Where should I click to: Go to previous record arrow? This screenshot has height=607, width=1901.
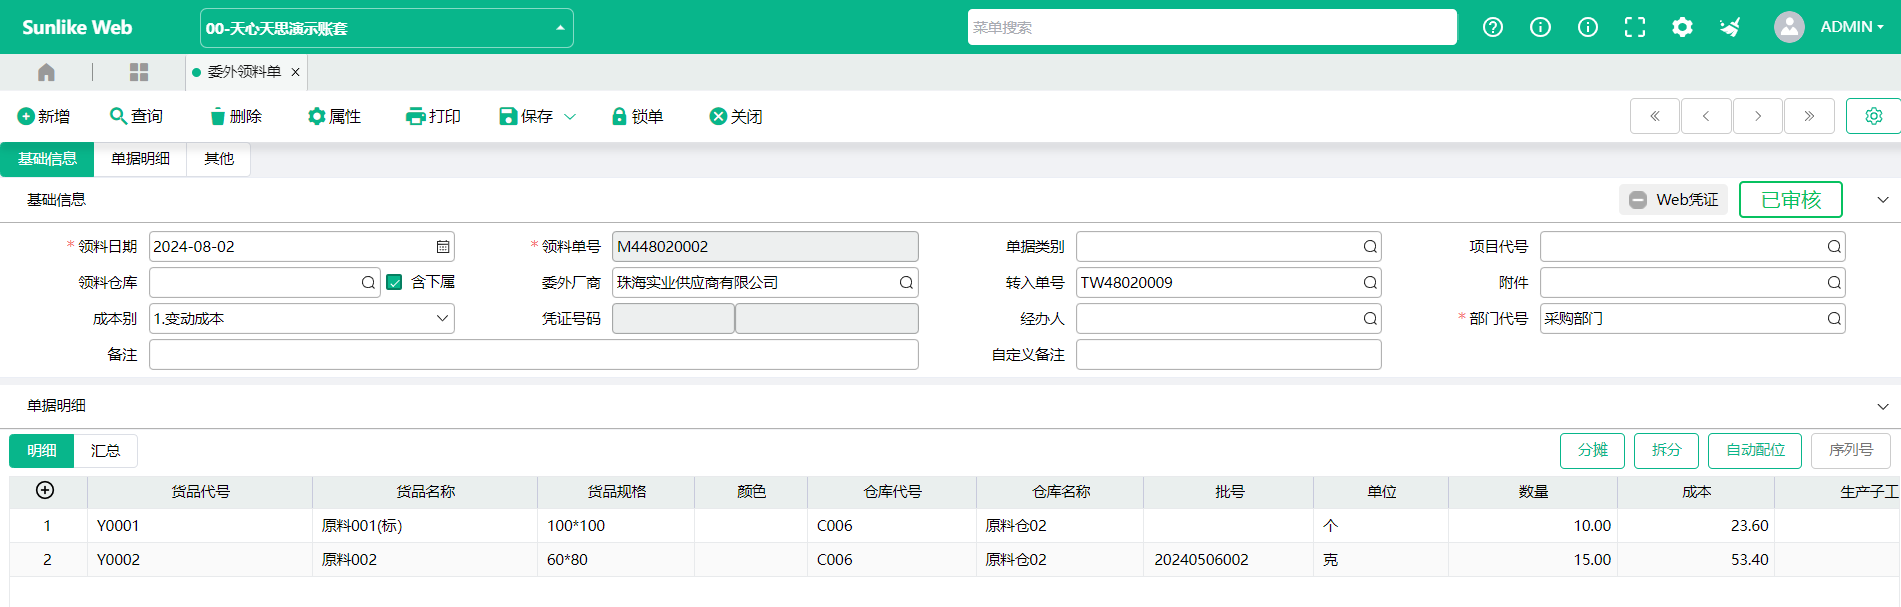[x=1706, y=116]
